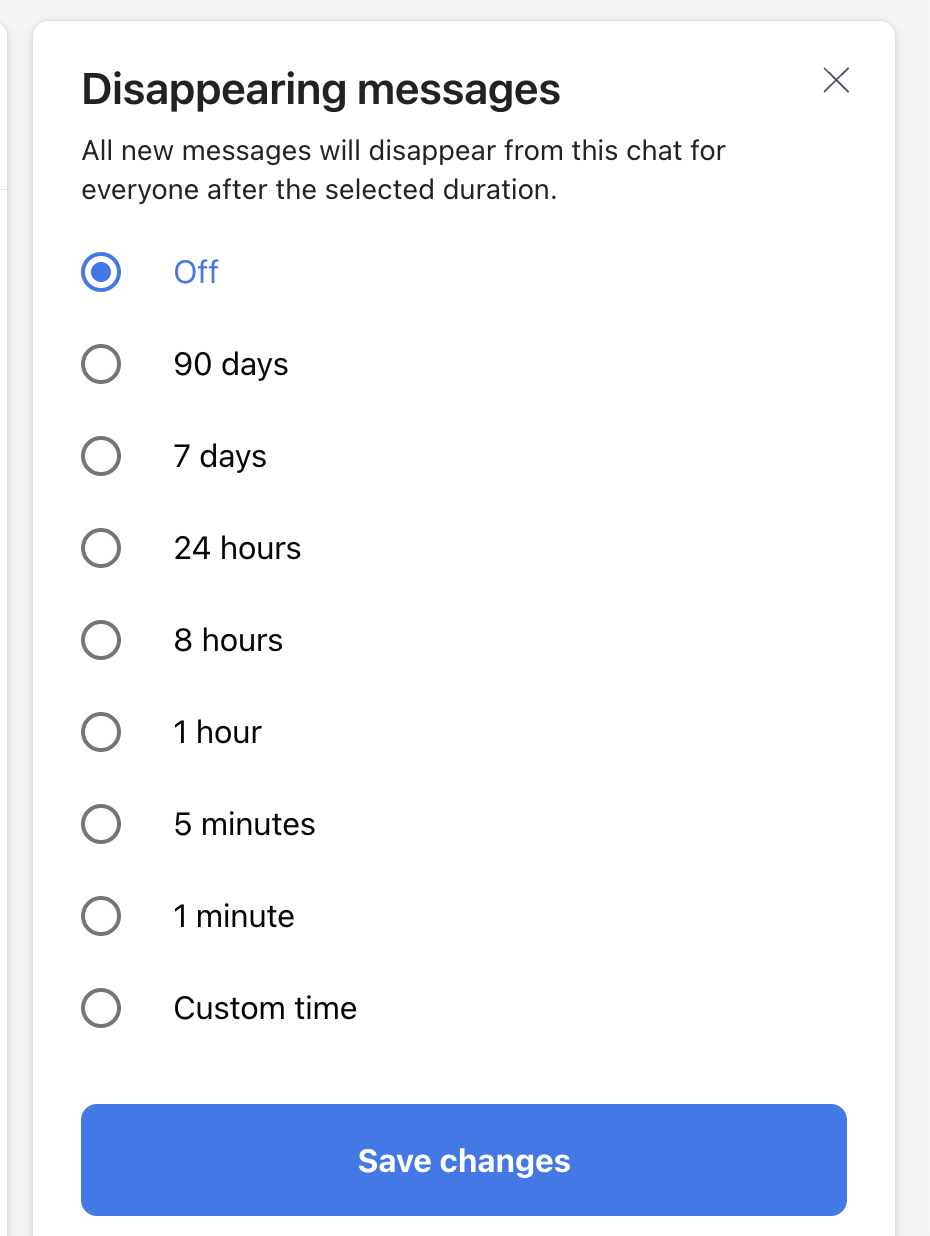Screen dimensions: 930x1236
Task: Pick the Custom time radio button
Action: [x=101, y=1008]
